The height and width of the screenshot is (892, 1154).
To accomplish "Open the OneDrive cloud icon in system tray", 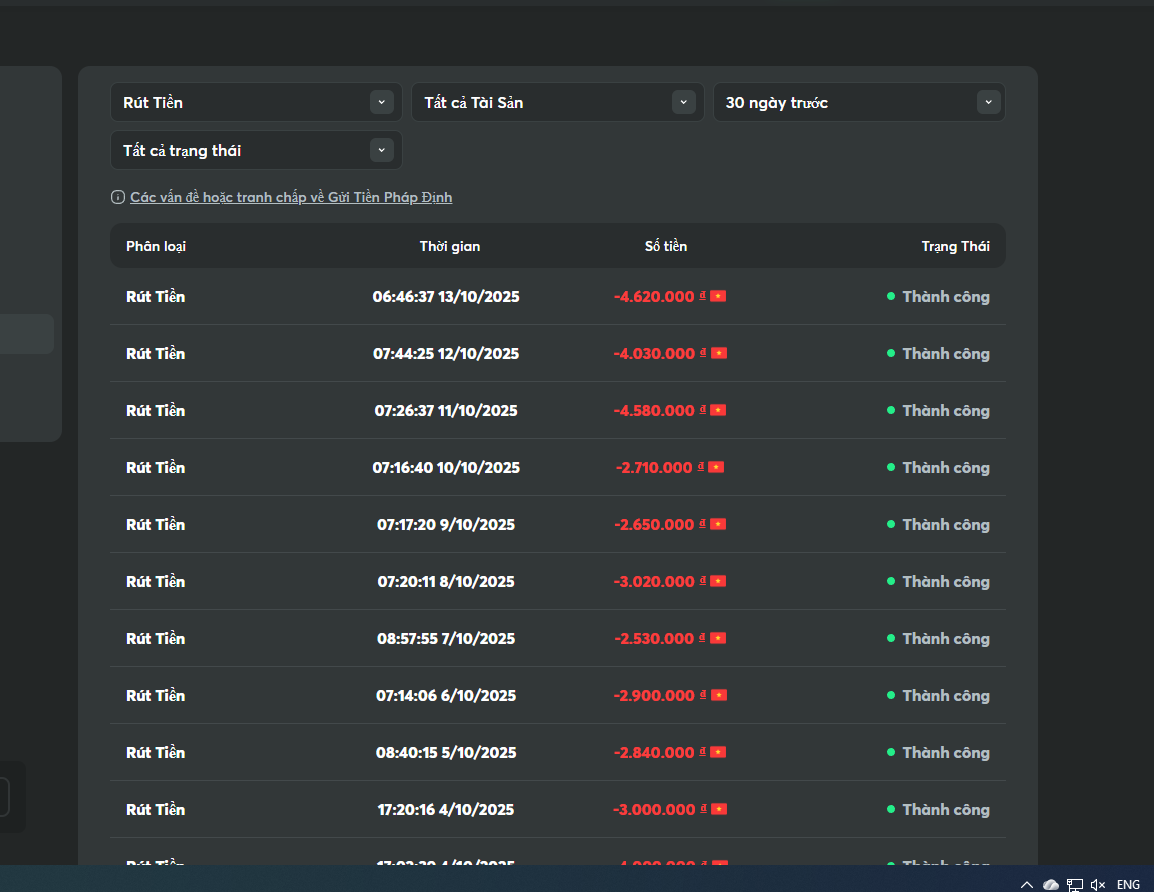I will pos(1051,884).
